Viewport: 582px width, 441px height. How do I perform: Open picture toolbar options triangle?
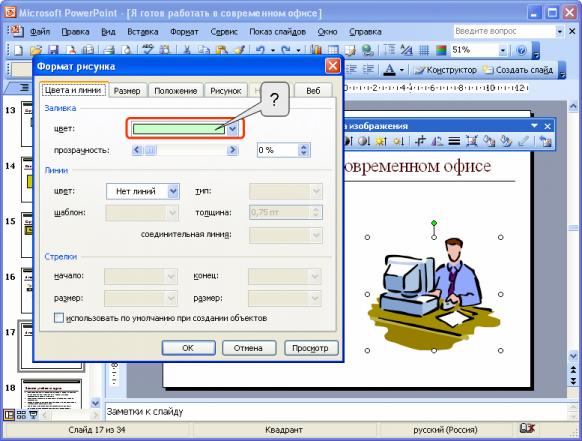[x=534, y=126]
